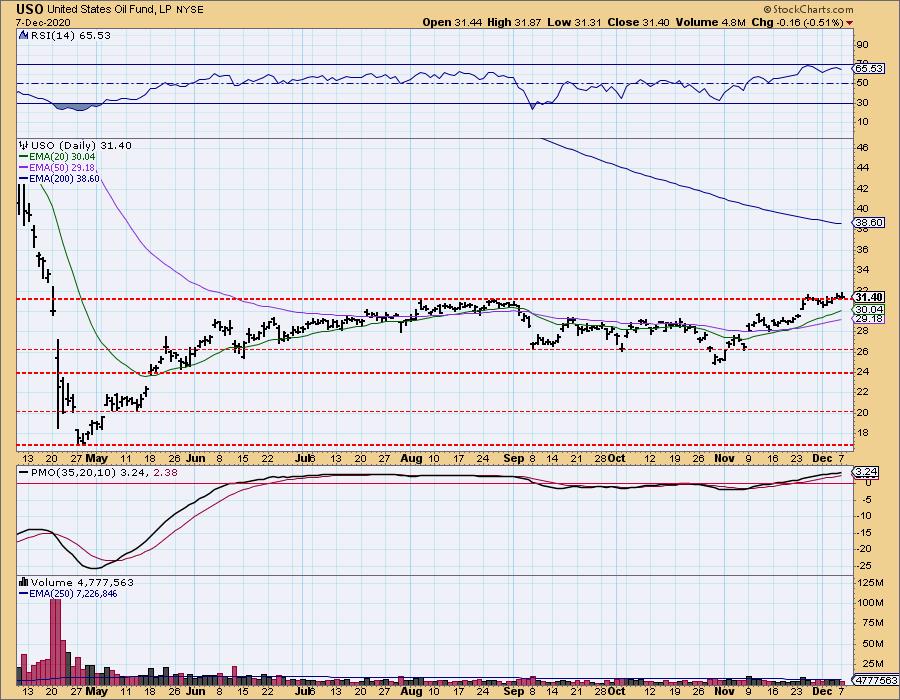Click the Open 31.44 value
The image size is (900, 700).
pos(453,22)
